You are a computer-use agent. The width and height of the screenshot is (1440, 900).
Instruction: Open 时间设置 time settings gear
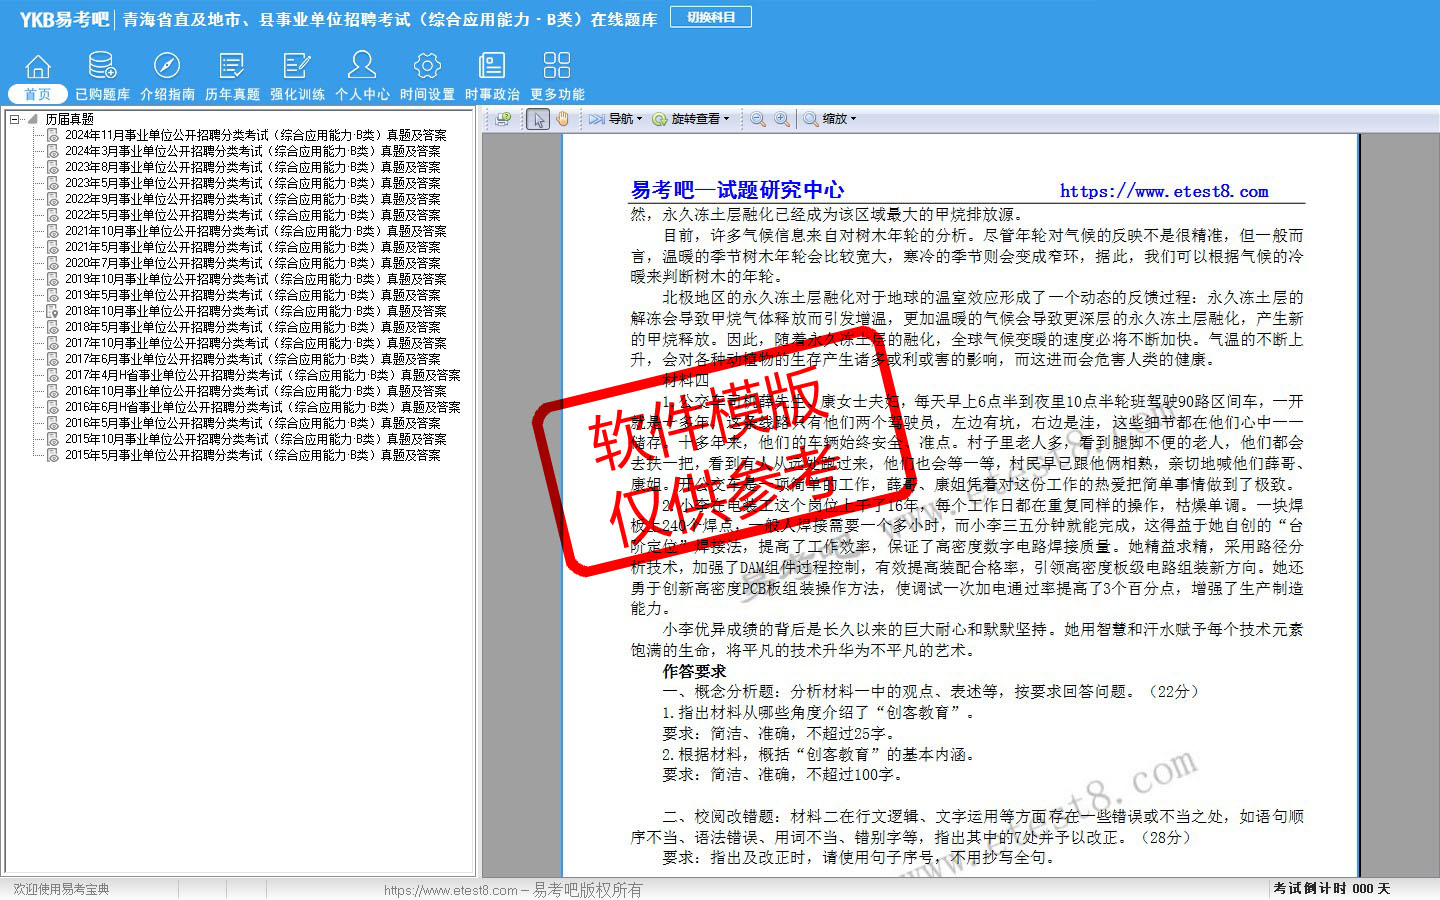[x=427, y=76]
